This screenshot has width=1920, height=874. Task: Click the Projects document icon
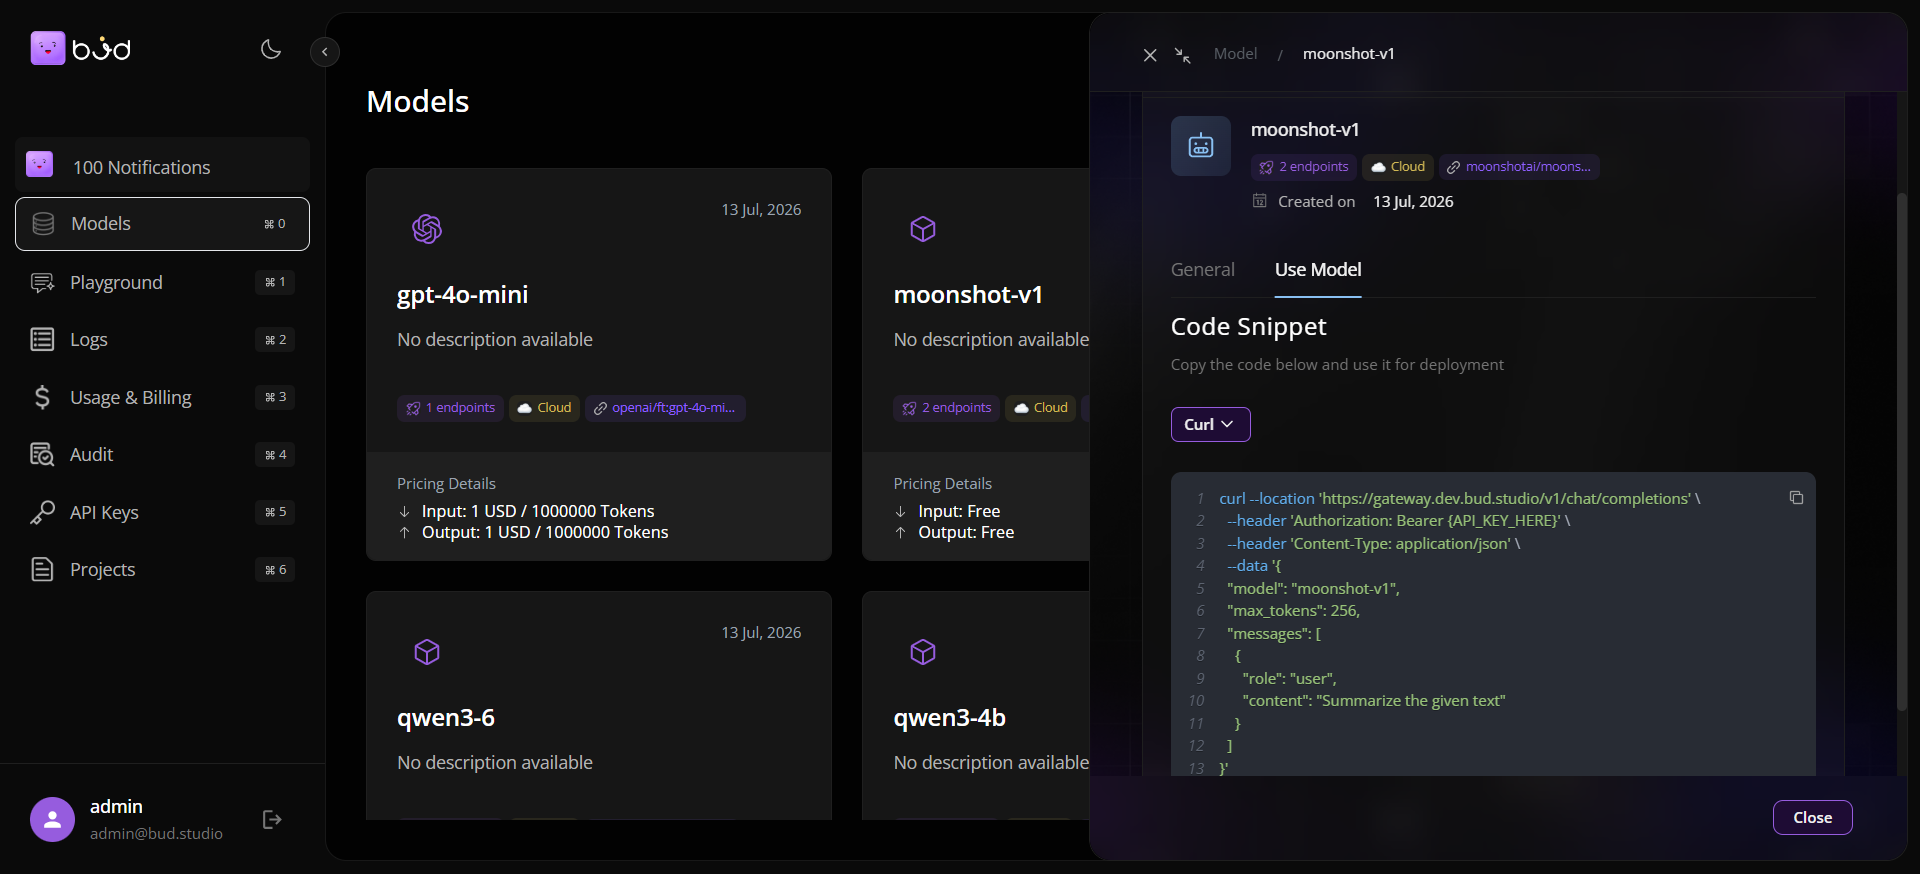(x=42, y=570)
